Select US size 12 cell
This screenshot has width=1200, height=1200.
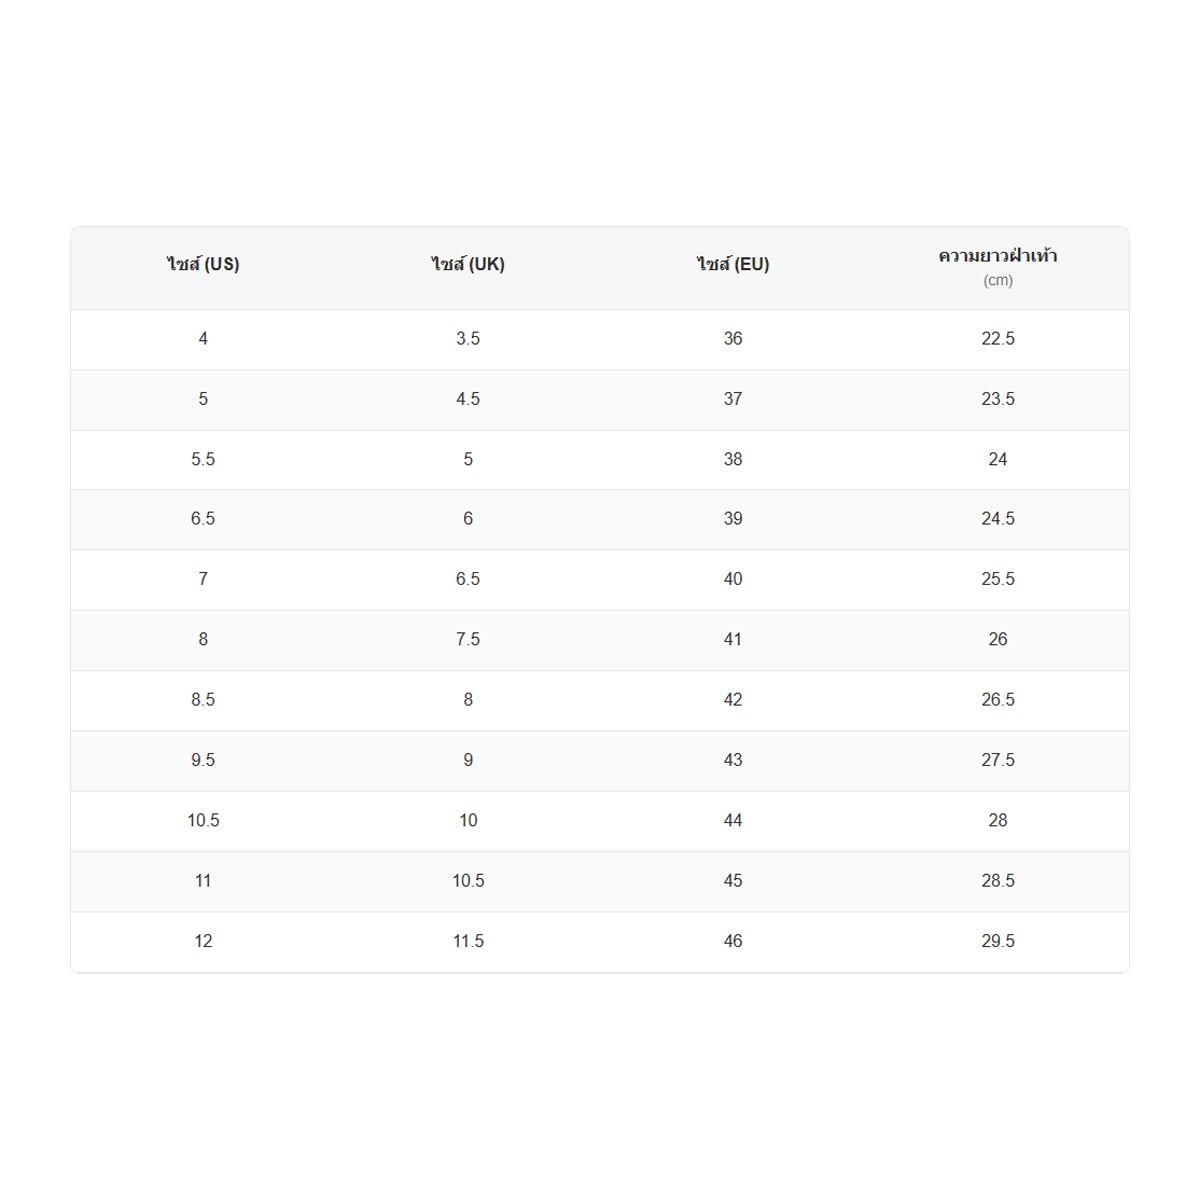[203, 942]
